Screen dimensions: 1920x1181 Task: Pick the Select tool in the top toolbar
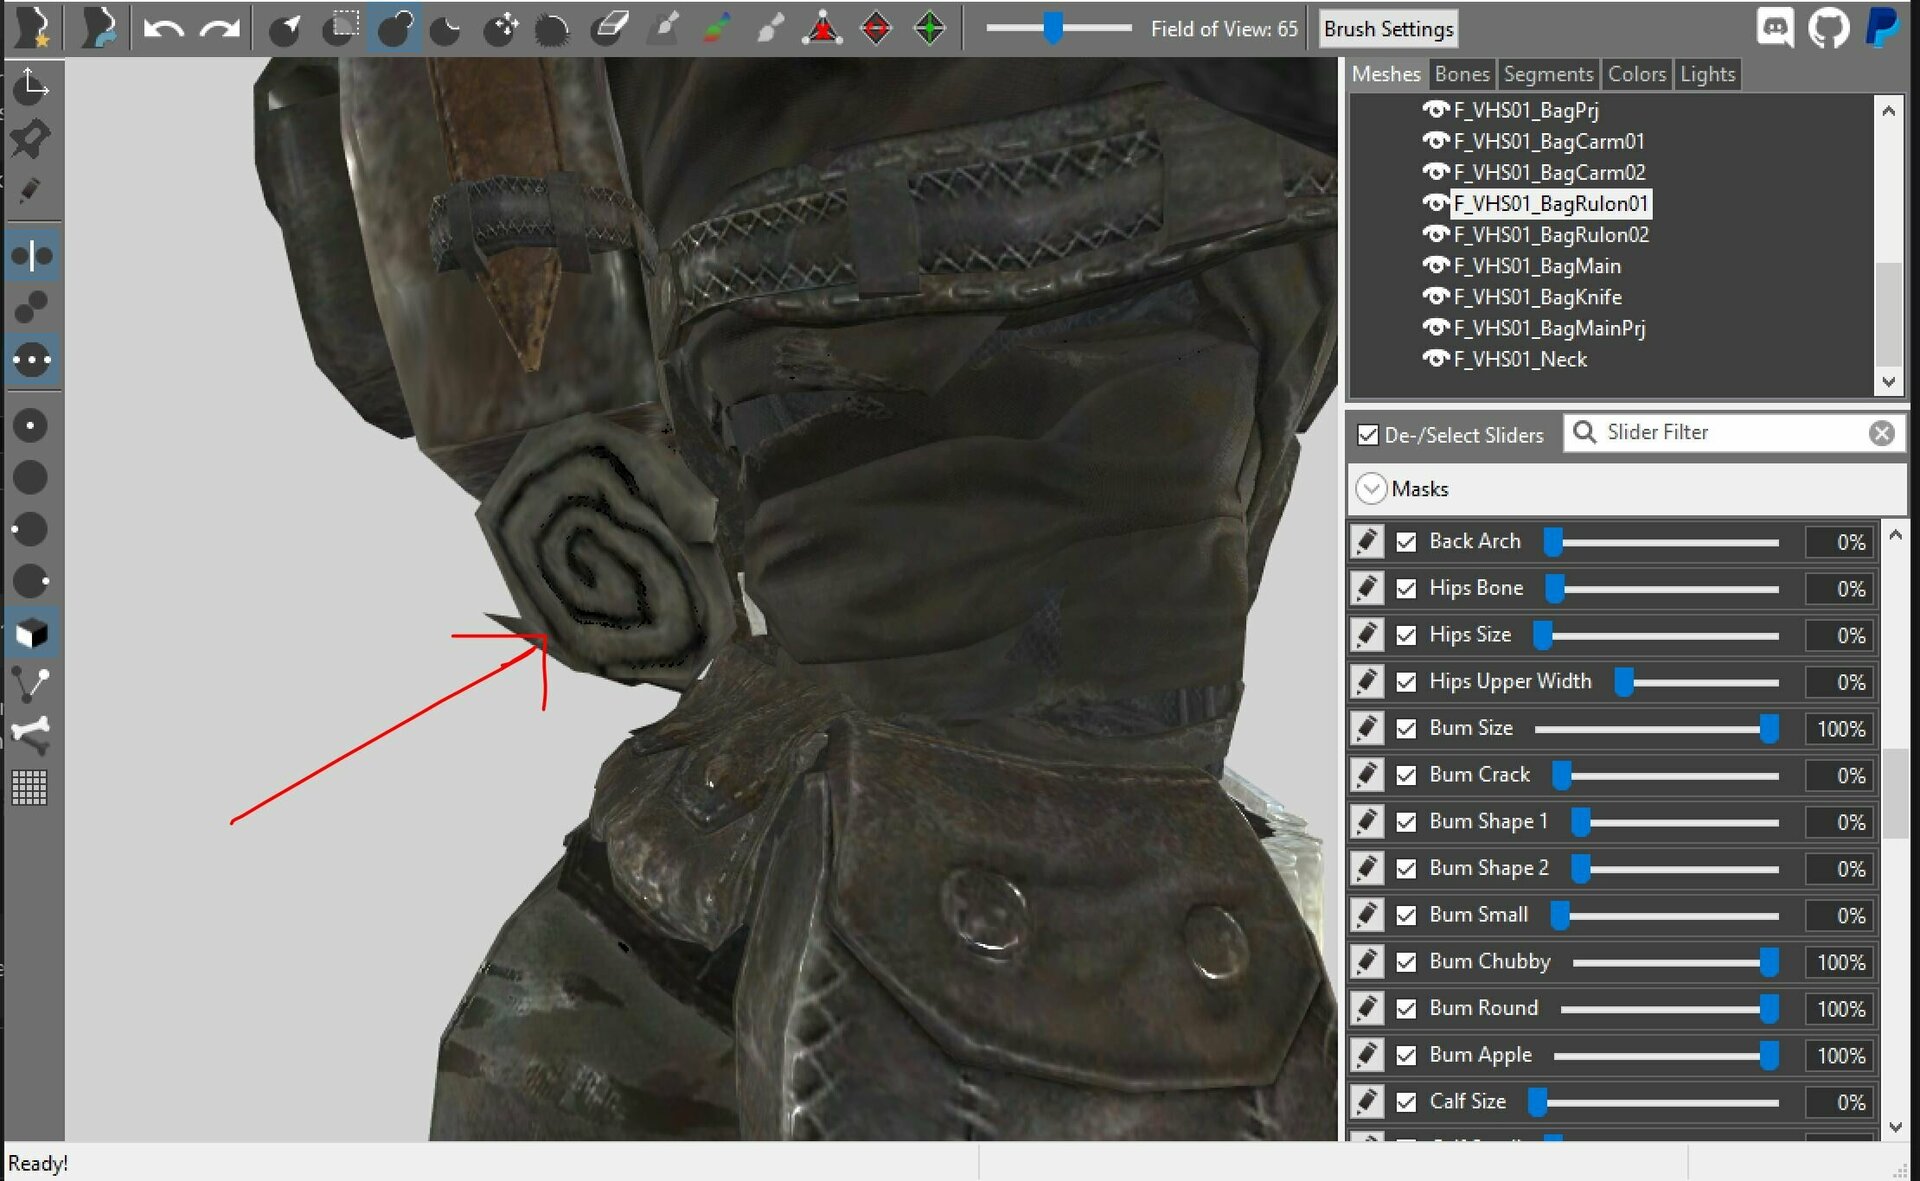click(286, 28)
